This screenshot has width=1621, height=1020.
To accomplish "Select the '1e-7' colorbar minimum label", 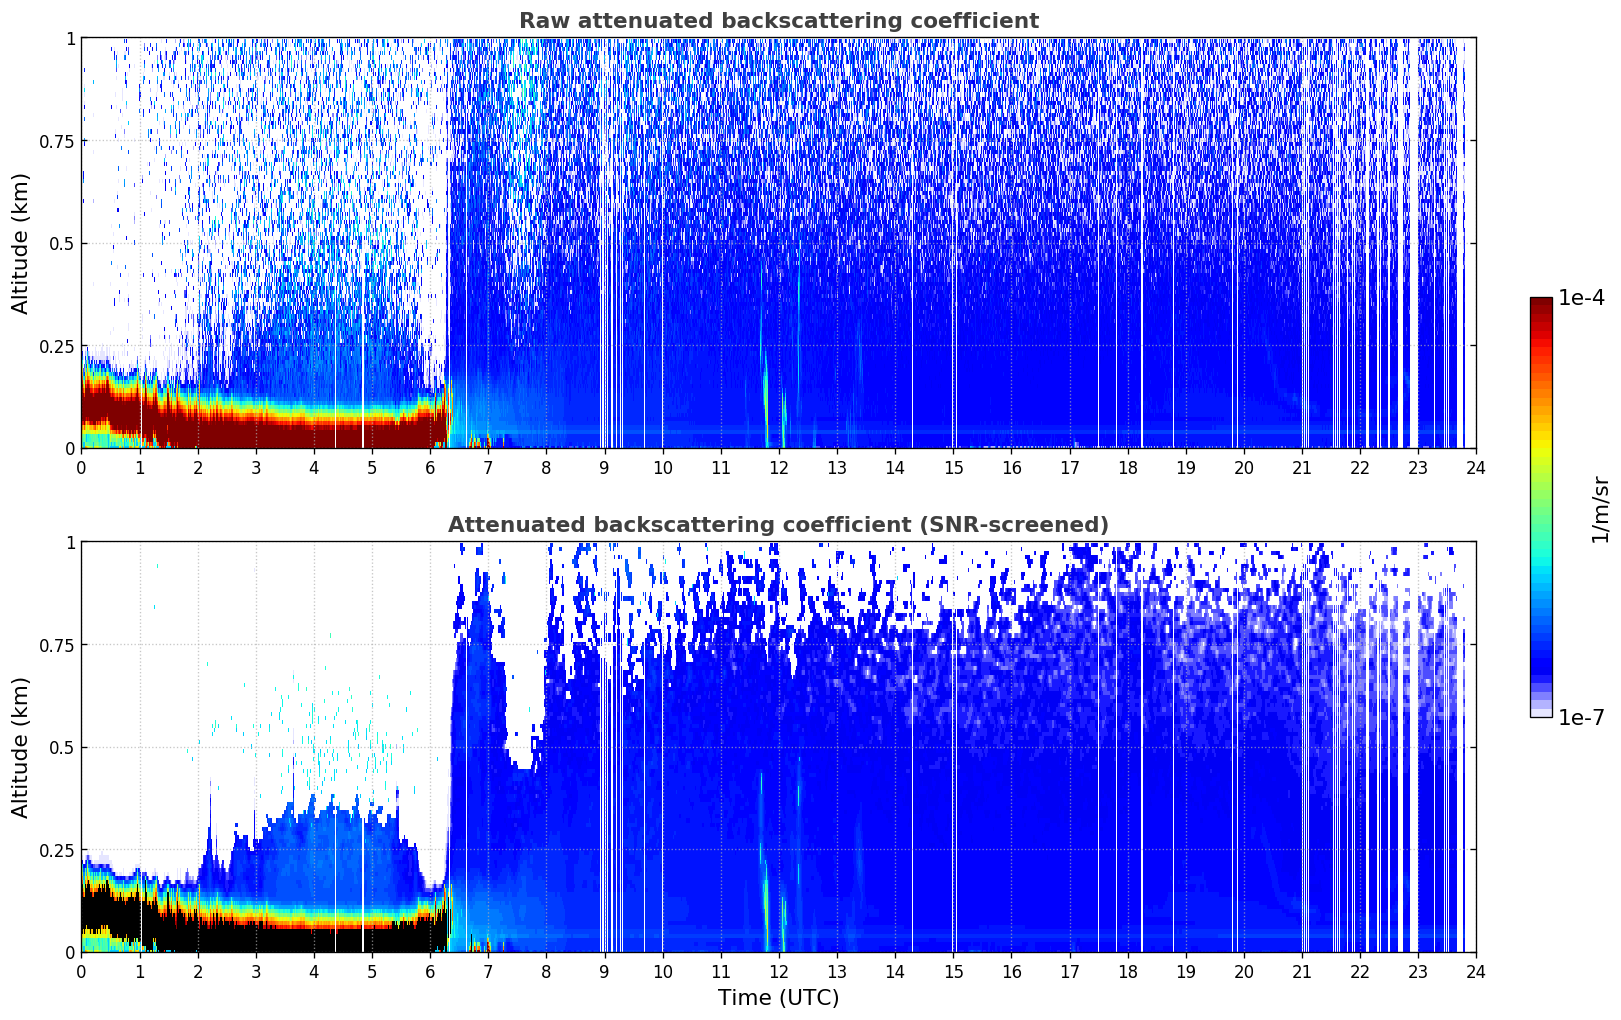I will pyautogui.click(x=1581, y=717).
